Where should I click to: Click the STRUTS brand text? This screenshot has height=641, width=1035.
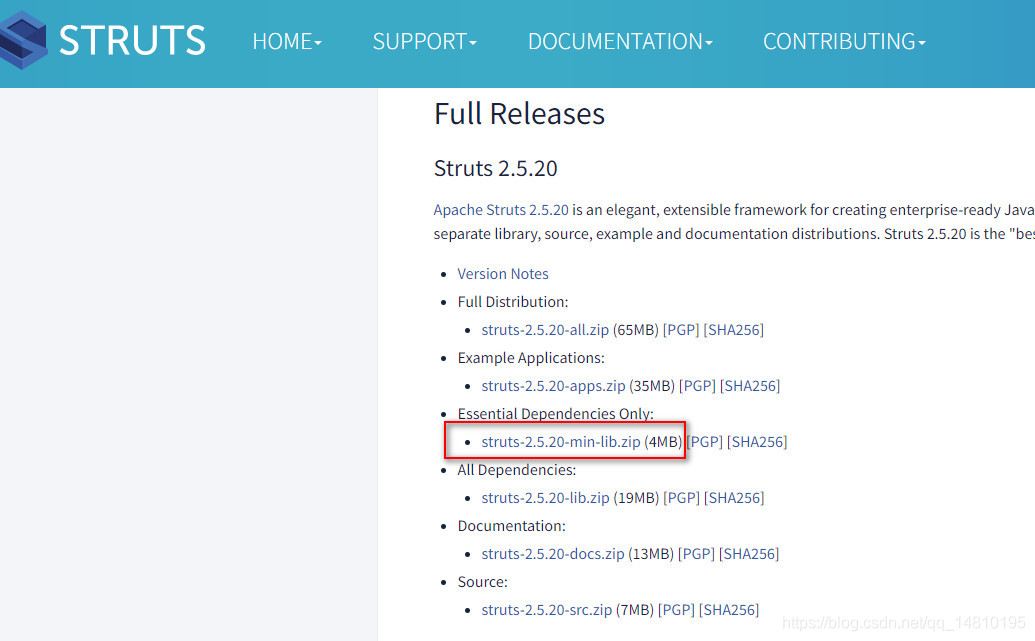coord(132,40)
